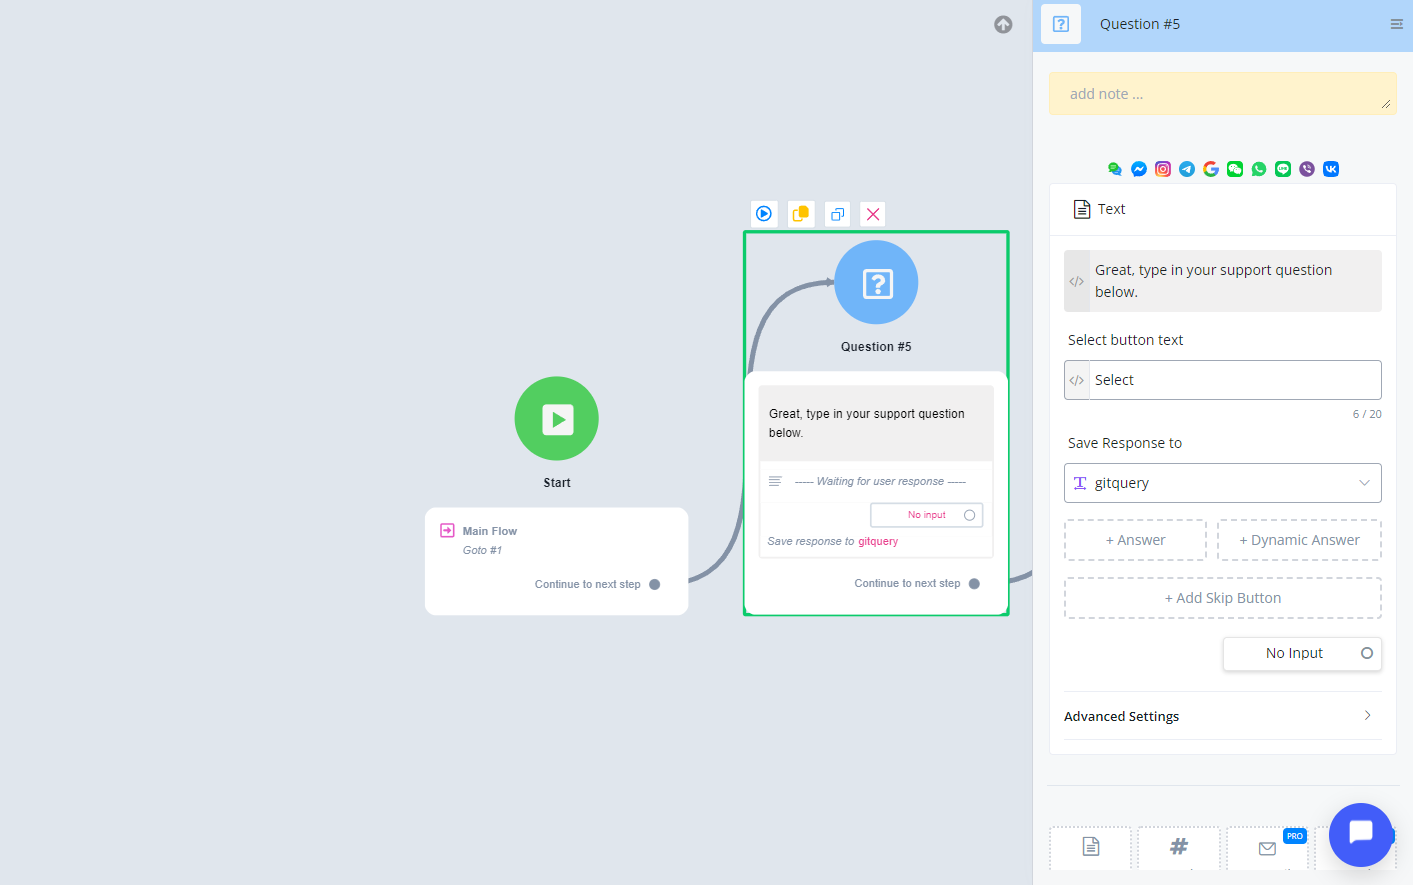The image size is (1413, 885).
Task: Select the Instagram channel icon
Action: point(1163,169)
